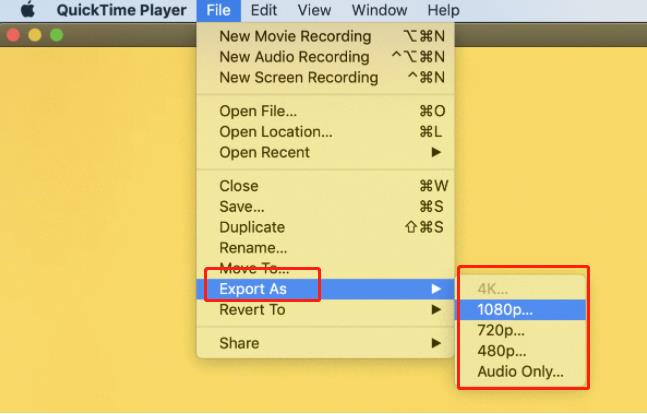Open the Help menu

(x=443, y=10)
